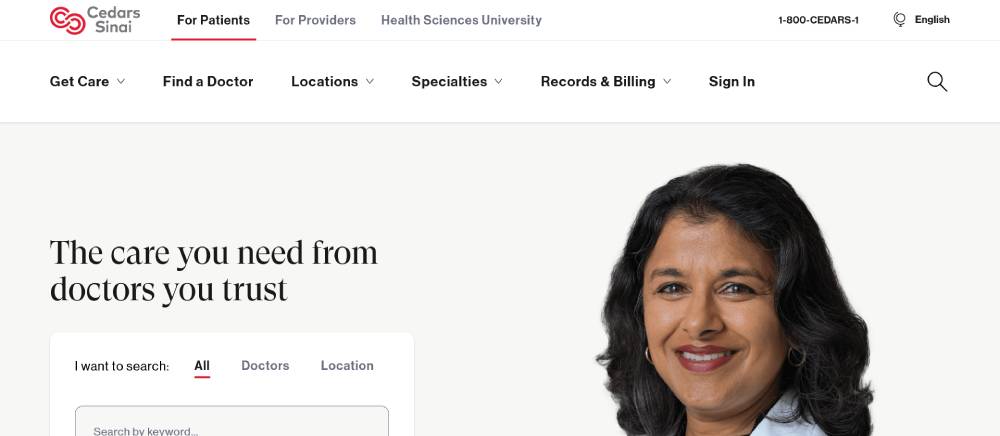This screenshot has width=1000, height=436.
Task: Click the Sign In link
Action: click(732, 82)
